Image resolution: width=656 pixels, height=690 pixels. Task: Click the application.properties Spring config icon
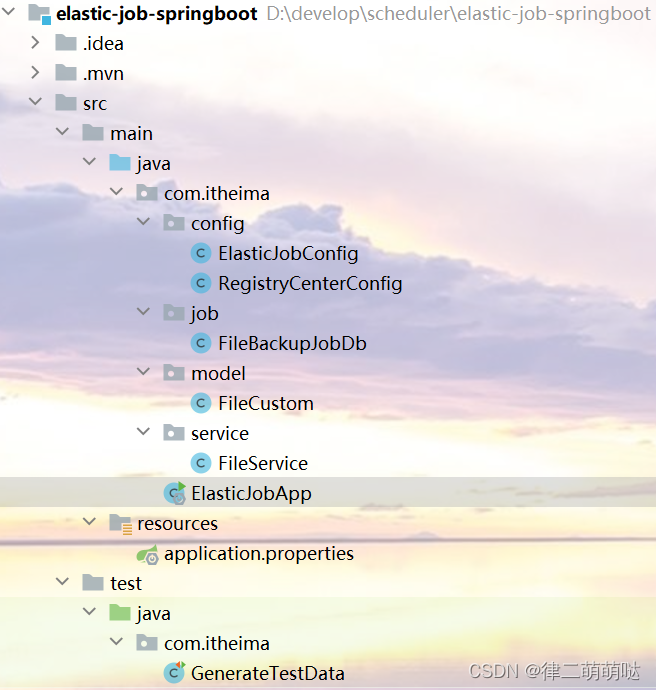[x=147, y=554]
